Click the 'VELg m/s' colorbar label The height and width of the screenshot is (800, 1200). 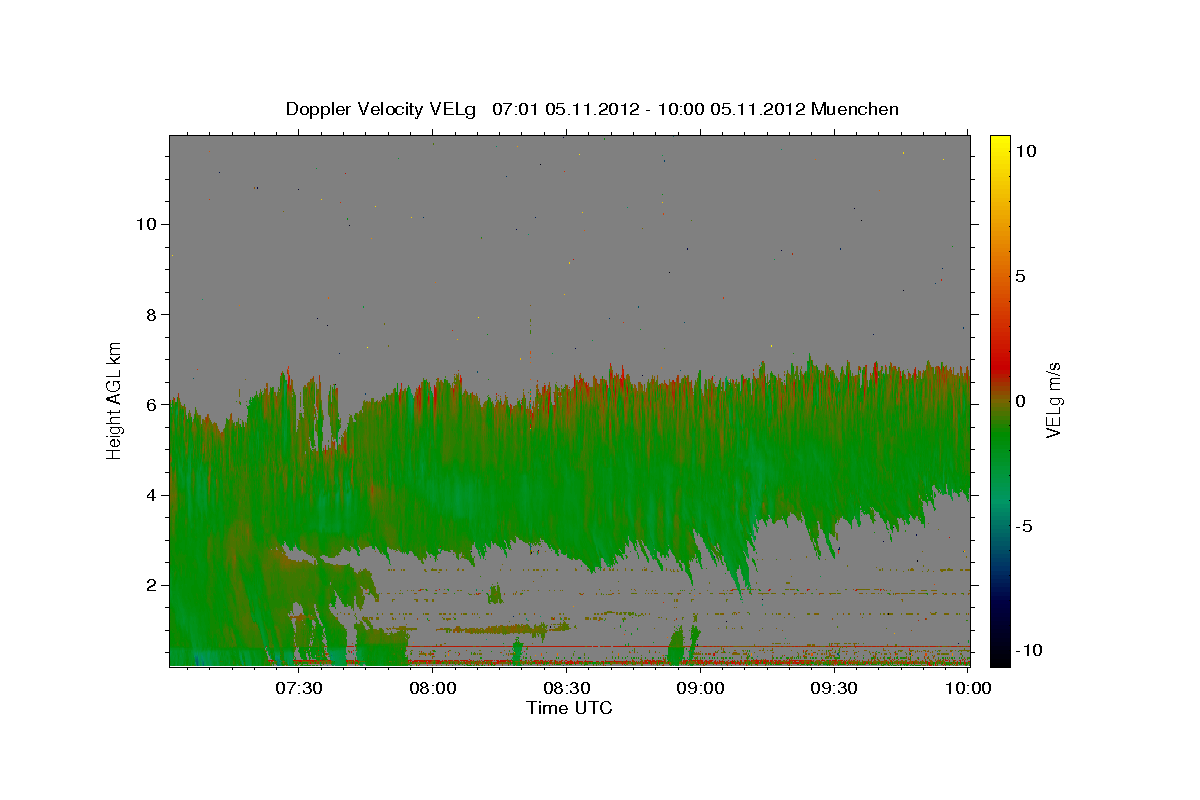pos(1054,400)
